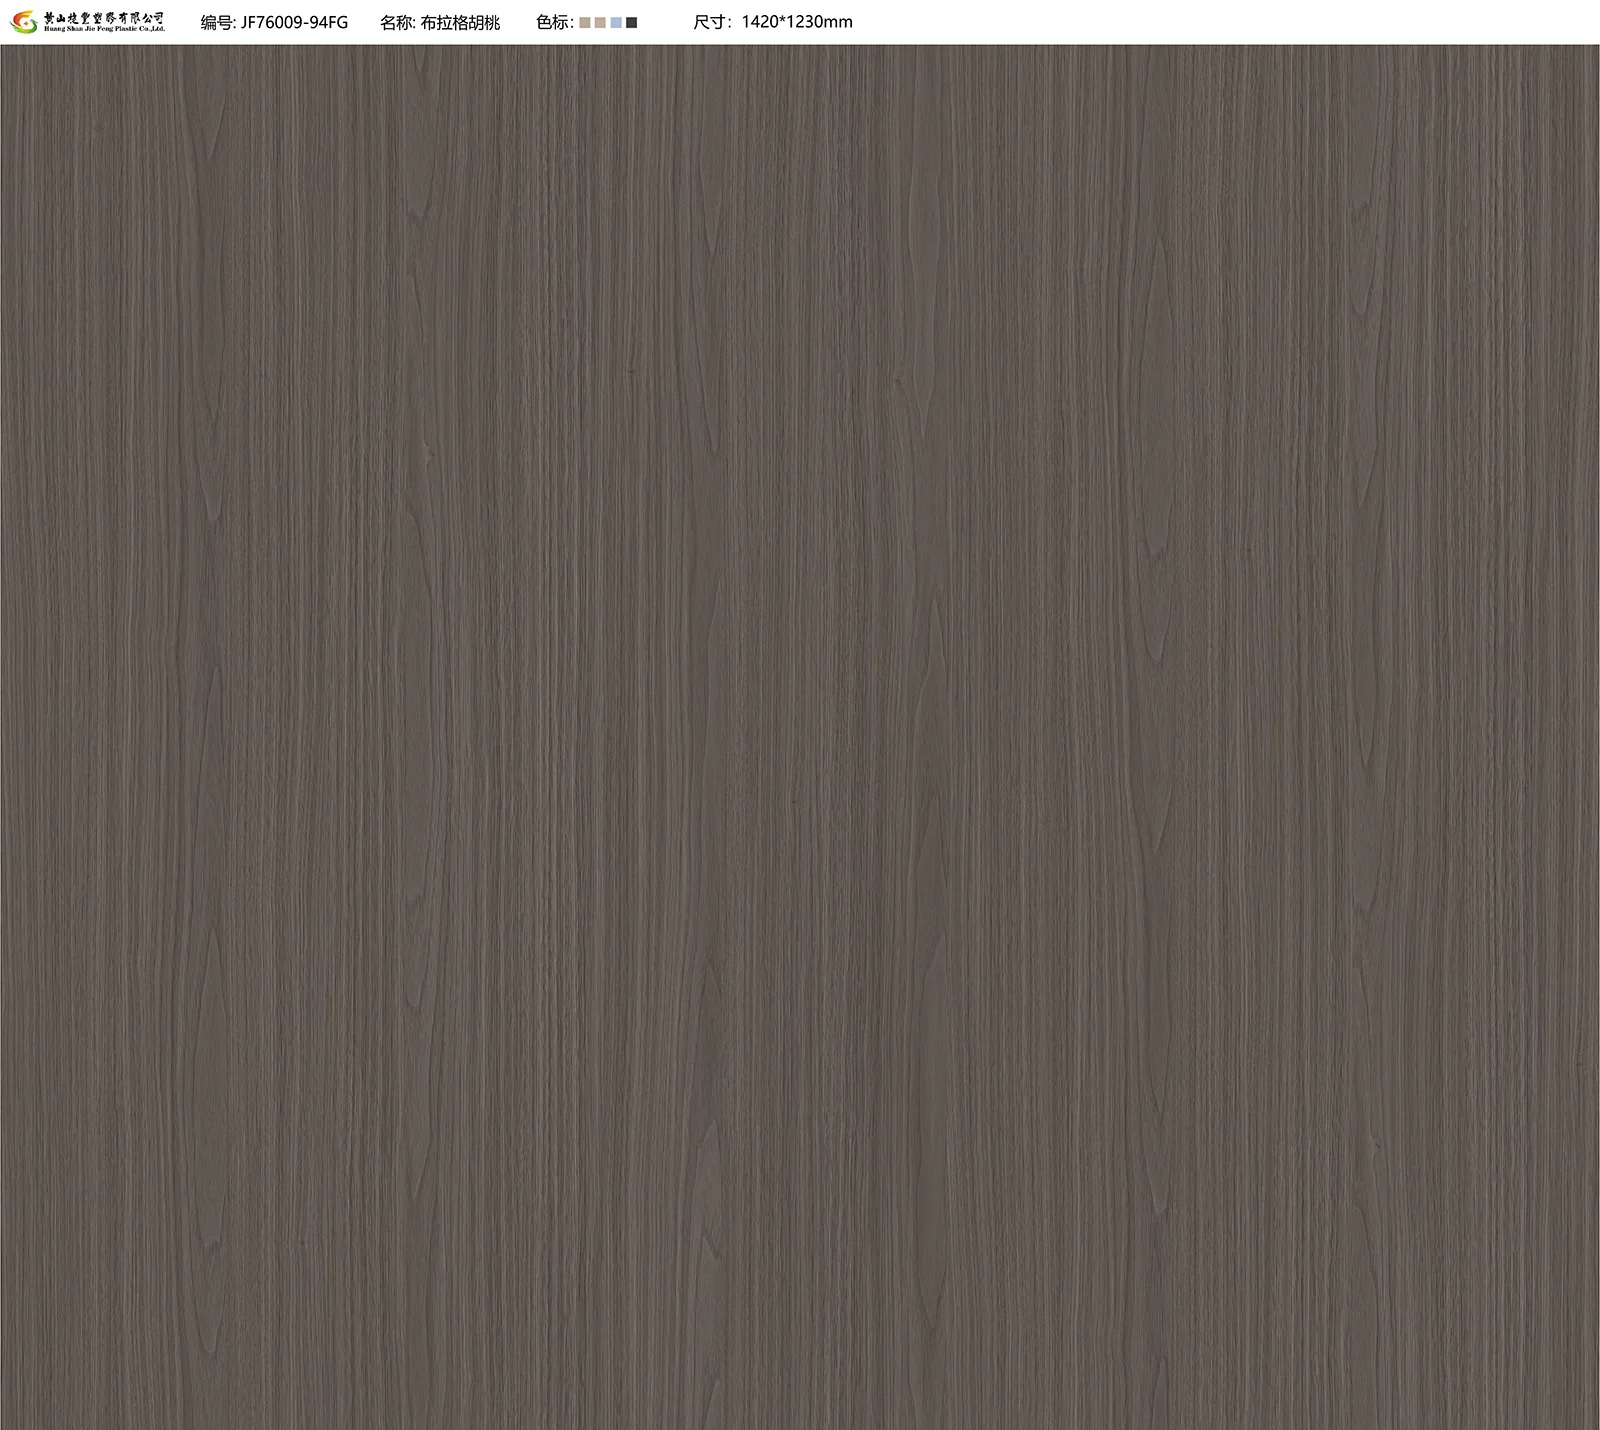Click the Jie Feng company logo icon
Screen dimensions: 1600x1430
click(23, 22)
